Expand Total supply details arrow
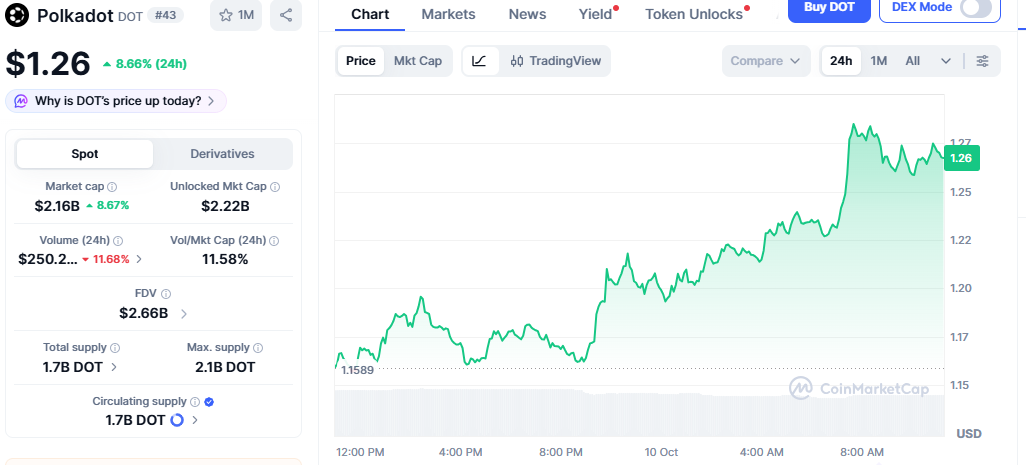Screen dimensions: 1026x465 pos(114,367)
